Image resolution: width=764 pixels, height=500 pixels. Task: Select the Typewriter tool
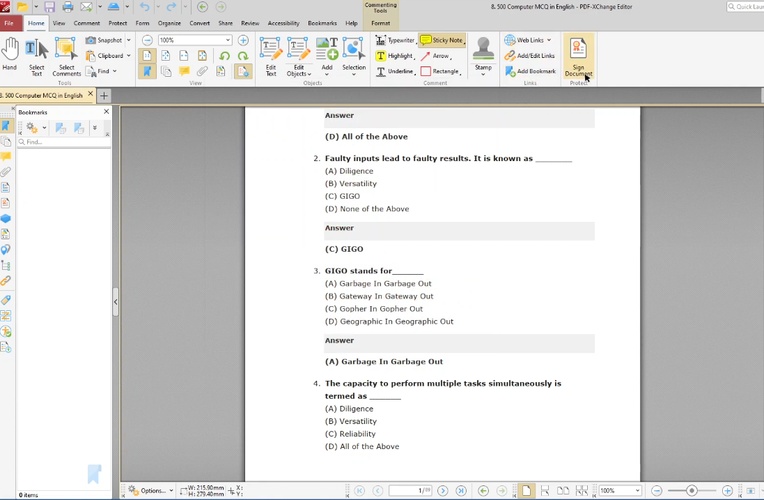395,40
